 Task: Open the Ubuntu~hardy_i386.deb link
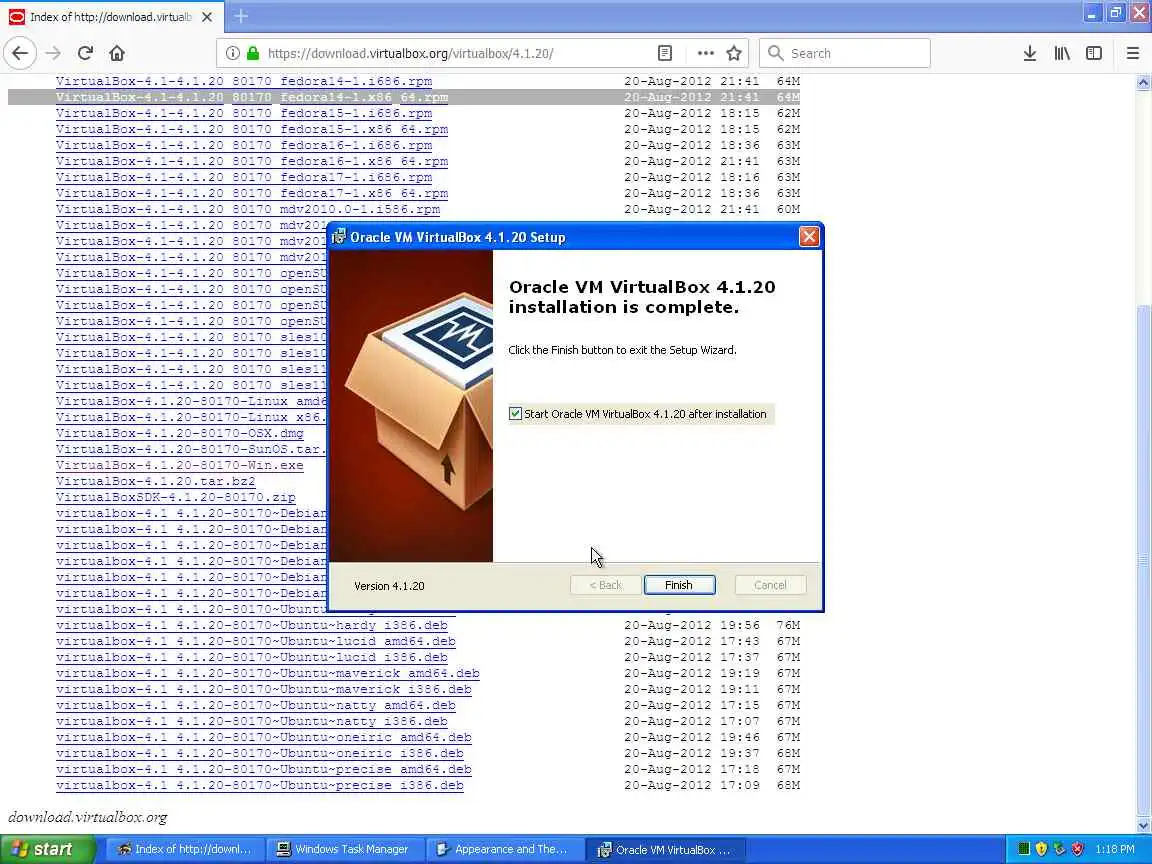(x=252, y=625)
